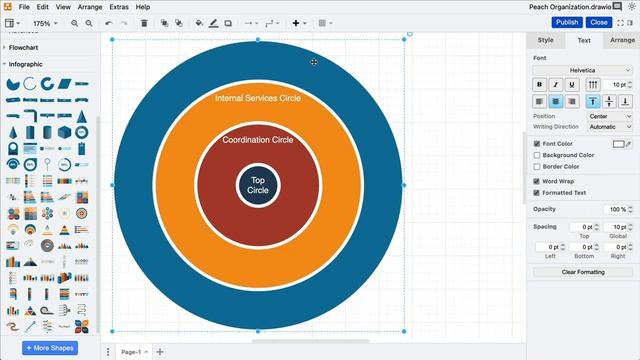Toggle the format panel icon
Image resolution: width=640 pixels, height=360 pixels.
click(631, 23)
